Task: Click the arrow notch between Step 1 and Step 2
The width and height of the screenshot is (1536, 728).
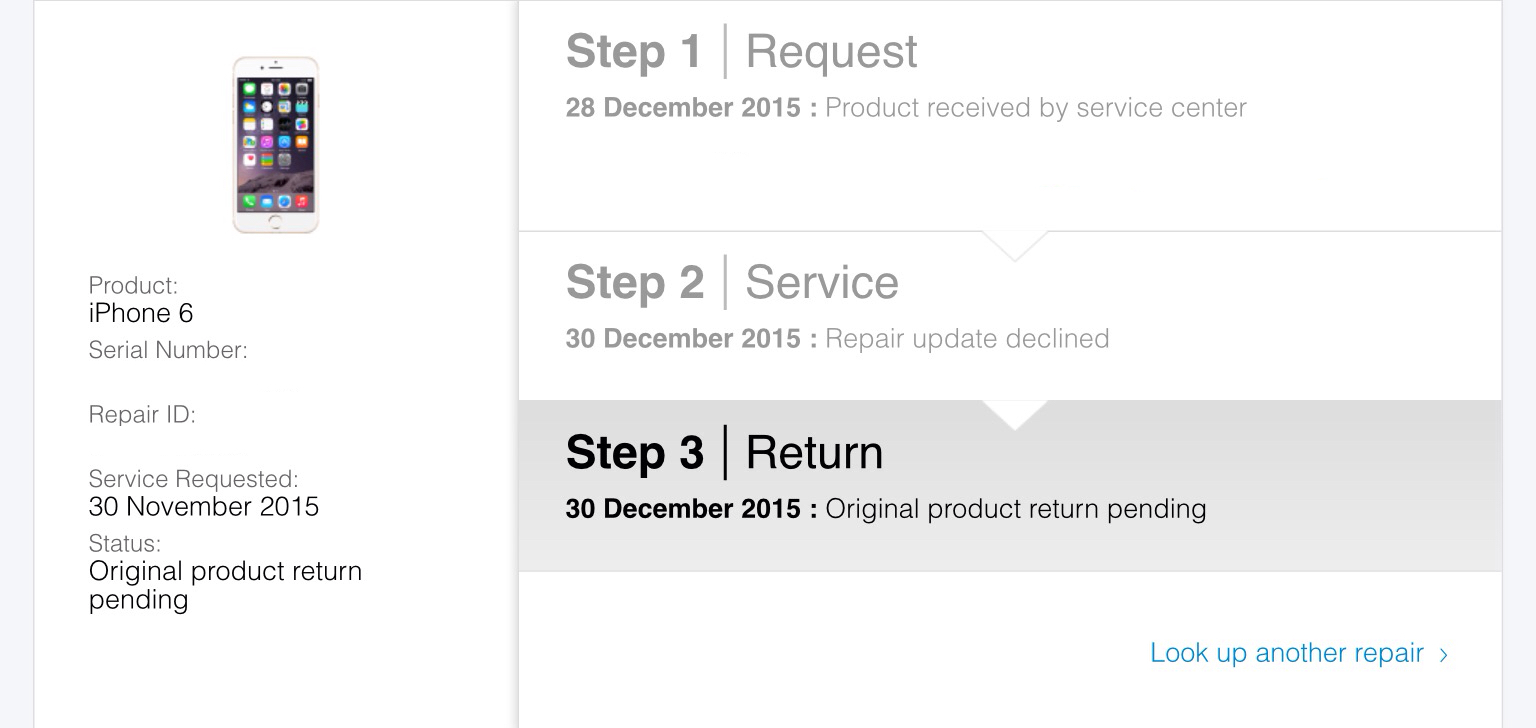Action: point(1014,245)
